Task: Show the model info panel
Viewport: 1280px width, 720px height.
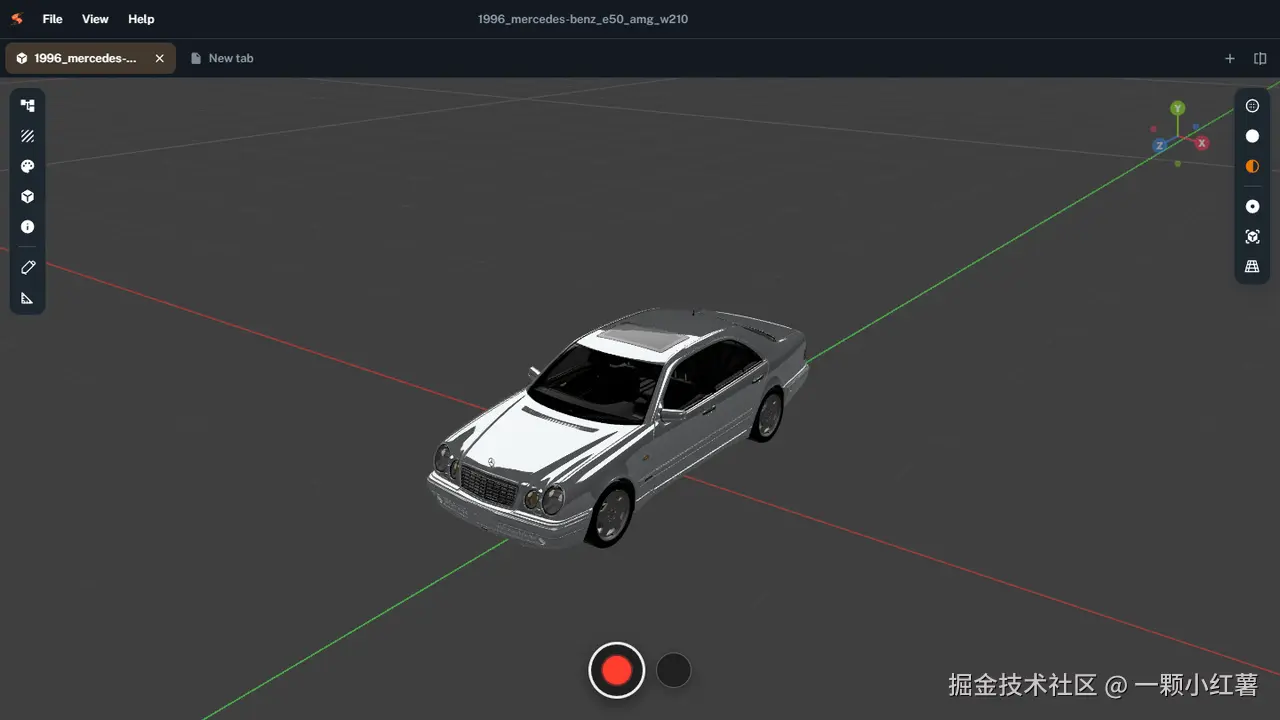Action: click(x=27, y=227)
